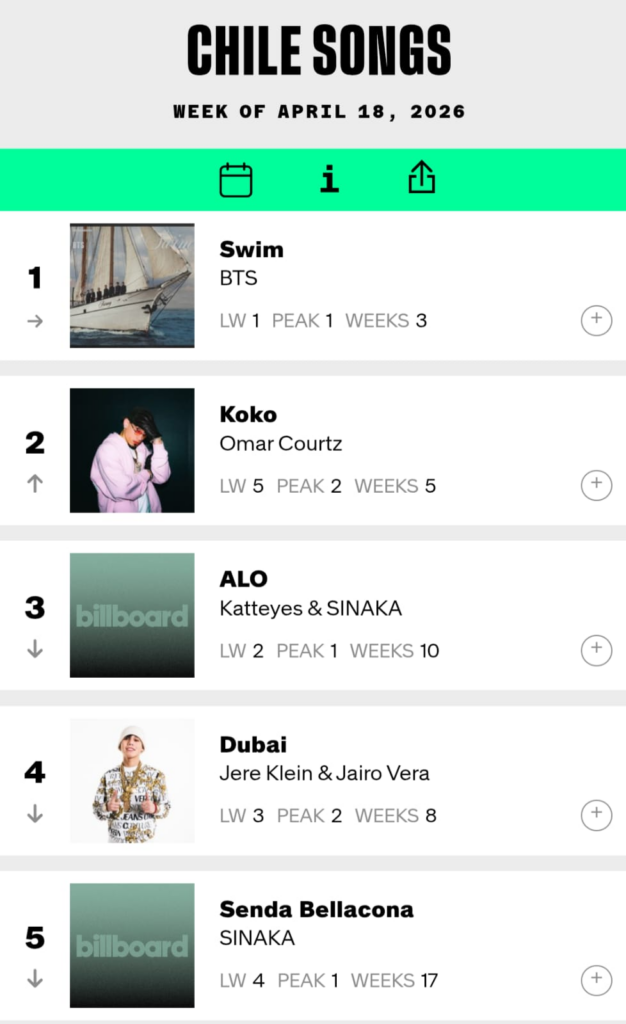This screenshot has width=626, height=1024.
Task: Expand Koko details with plus button
Action: click(x=596, y=485)
